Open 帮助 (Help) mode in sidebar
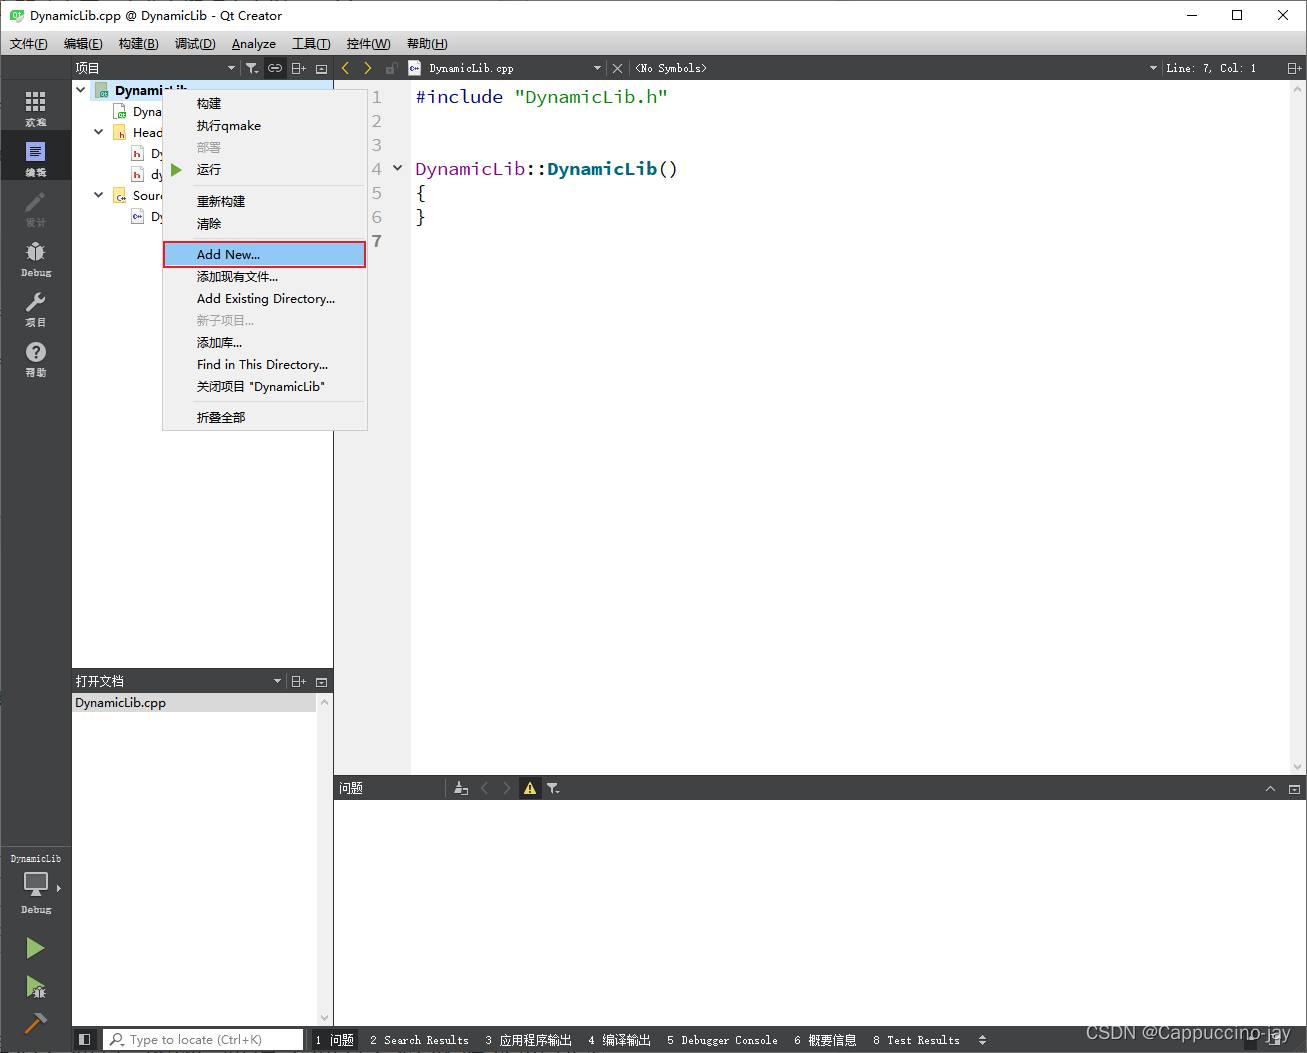Viewport: 1307px width, 1053px height. click(x=36, y=357)
